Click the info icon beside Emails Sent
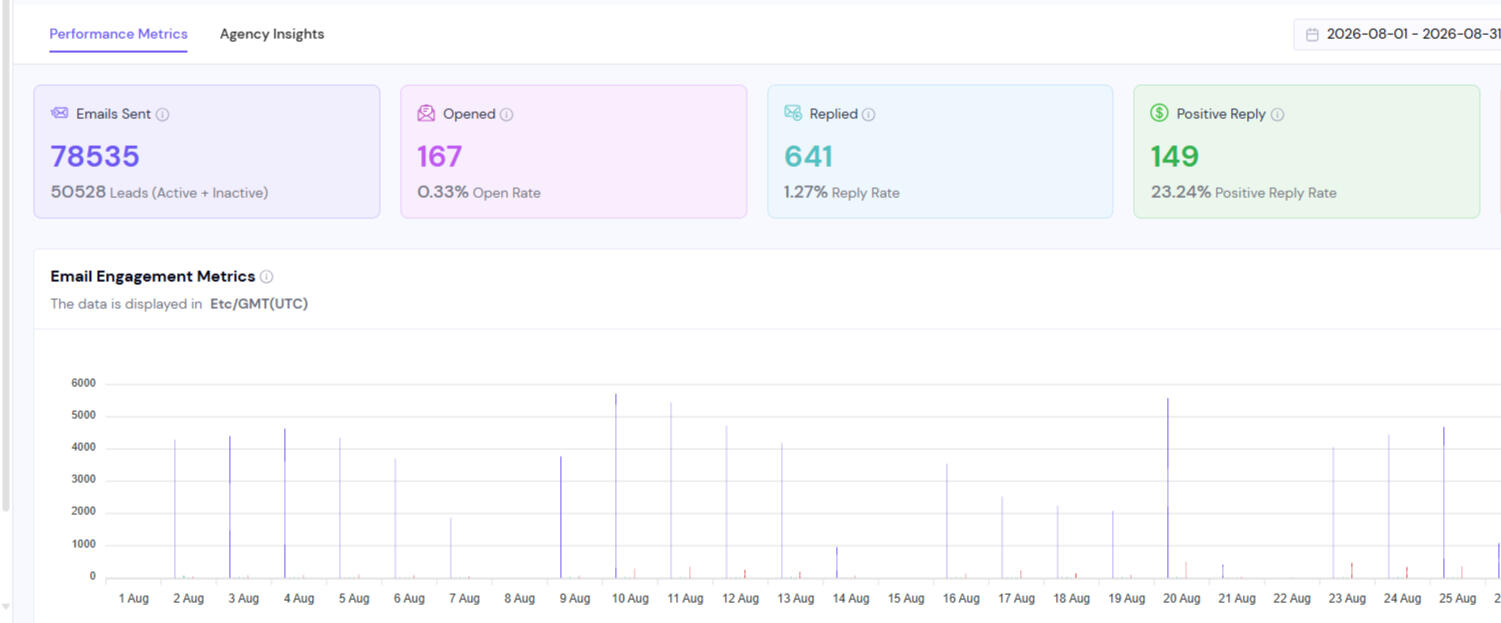This screenshot has height=623, width=1501. [x=163, y=114]
